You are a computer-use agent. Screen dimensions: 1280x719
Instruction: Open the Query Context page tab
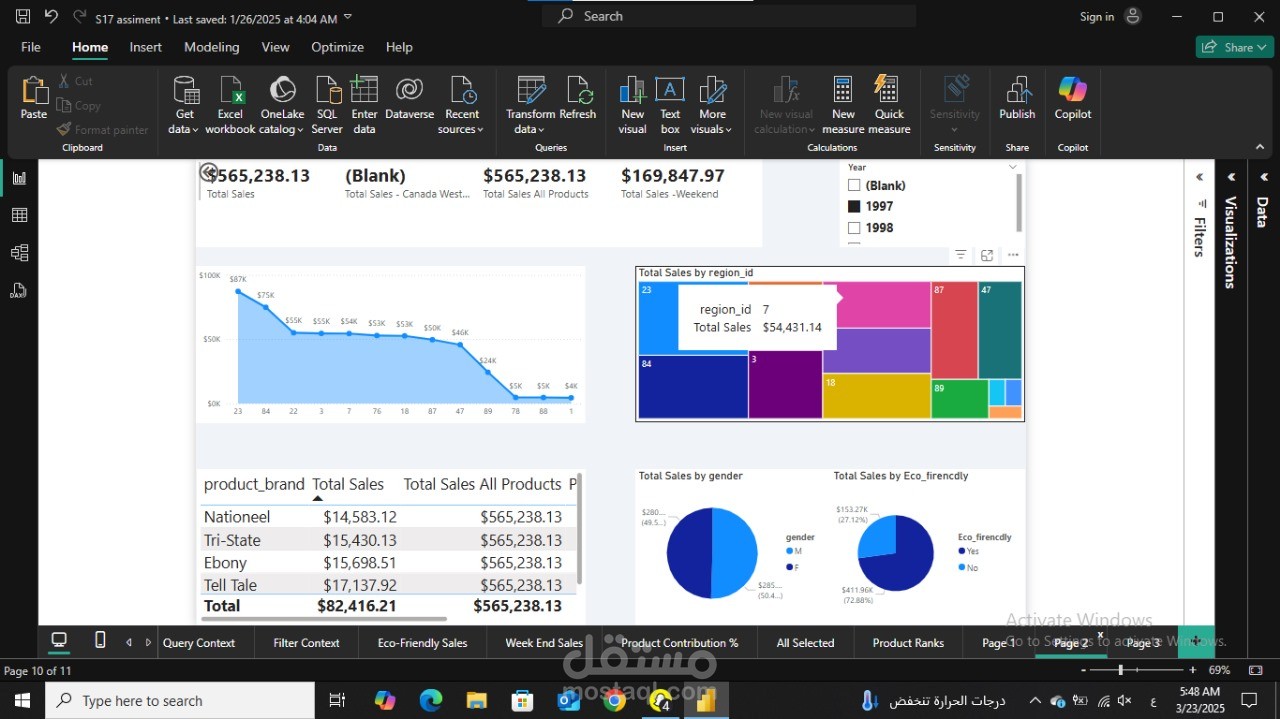(199, 643)
